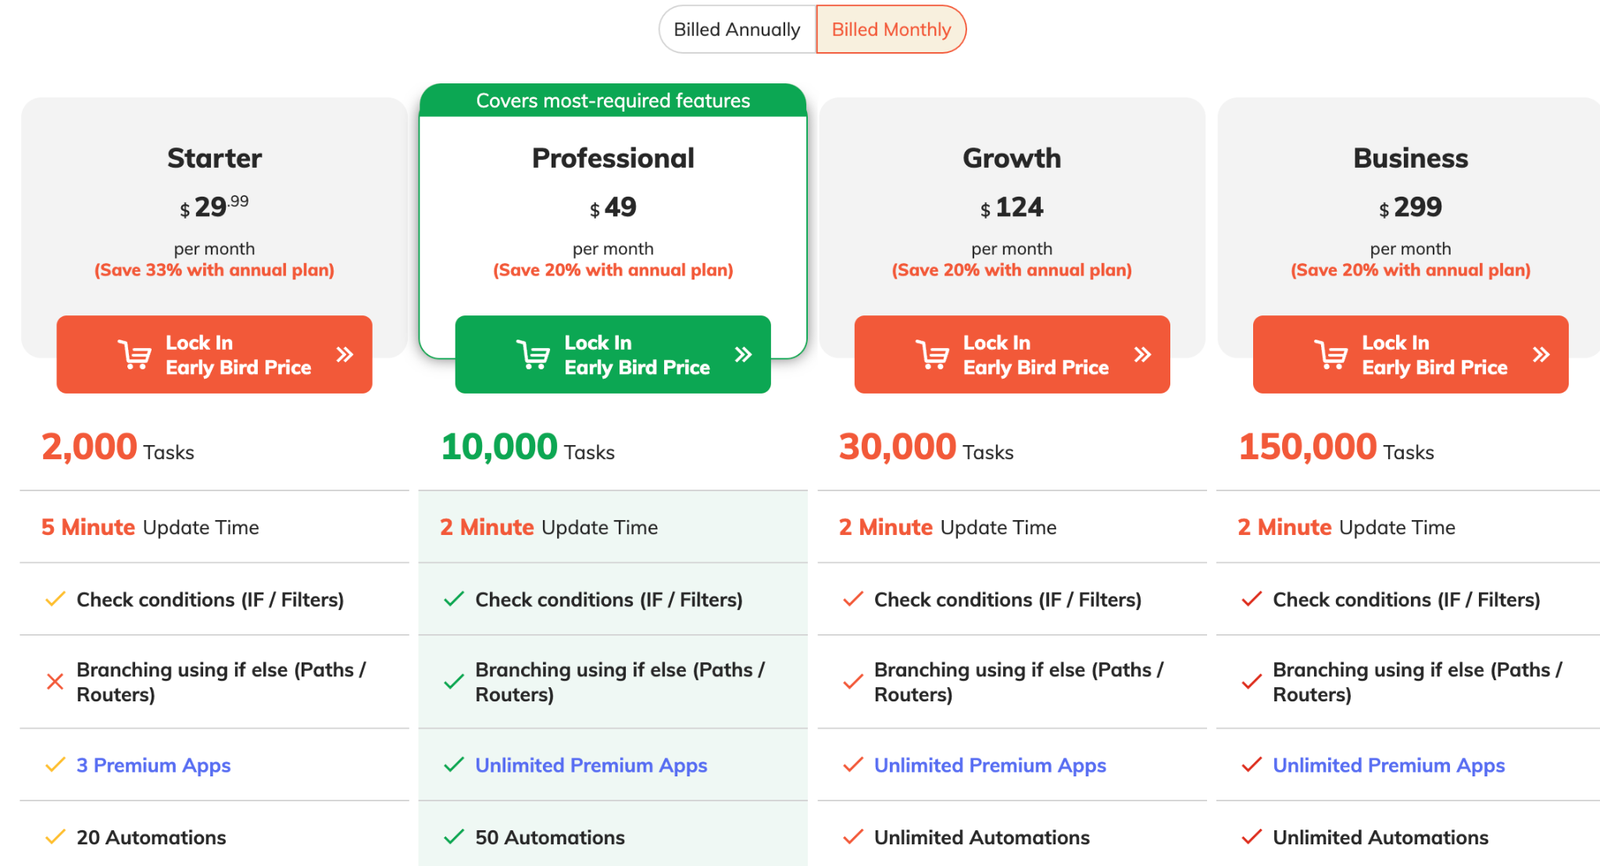Click Lock In Early Bird Price for Starter
The height and width of the screenshot is (866, 1600).
coord(214,355)
